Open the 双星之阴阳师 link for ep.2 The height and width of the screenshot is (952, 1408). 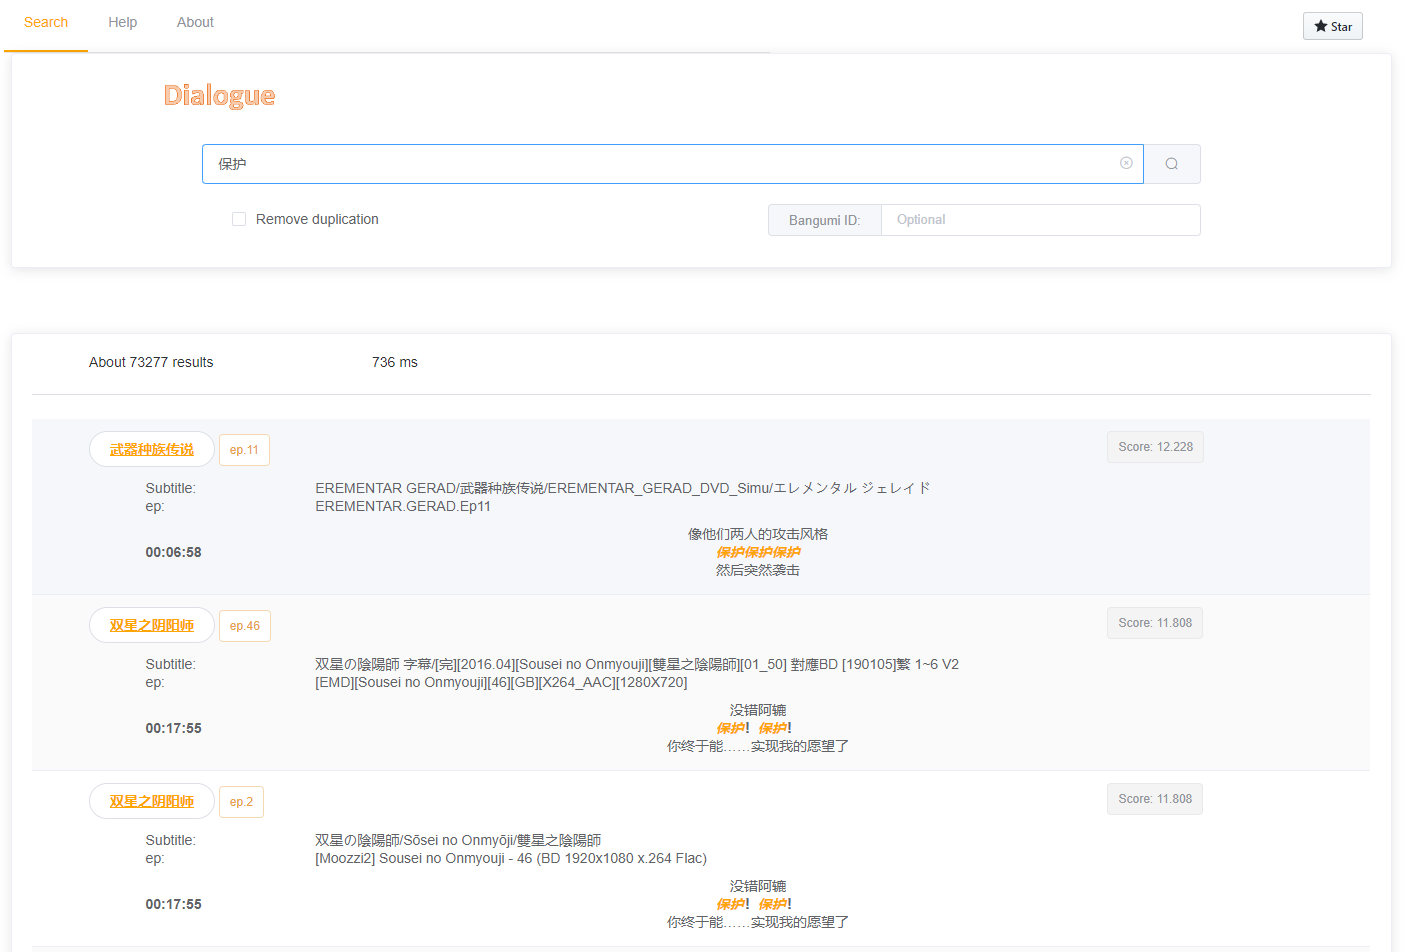coord(152,802)
